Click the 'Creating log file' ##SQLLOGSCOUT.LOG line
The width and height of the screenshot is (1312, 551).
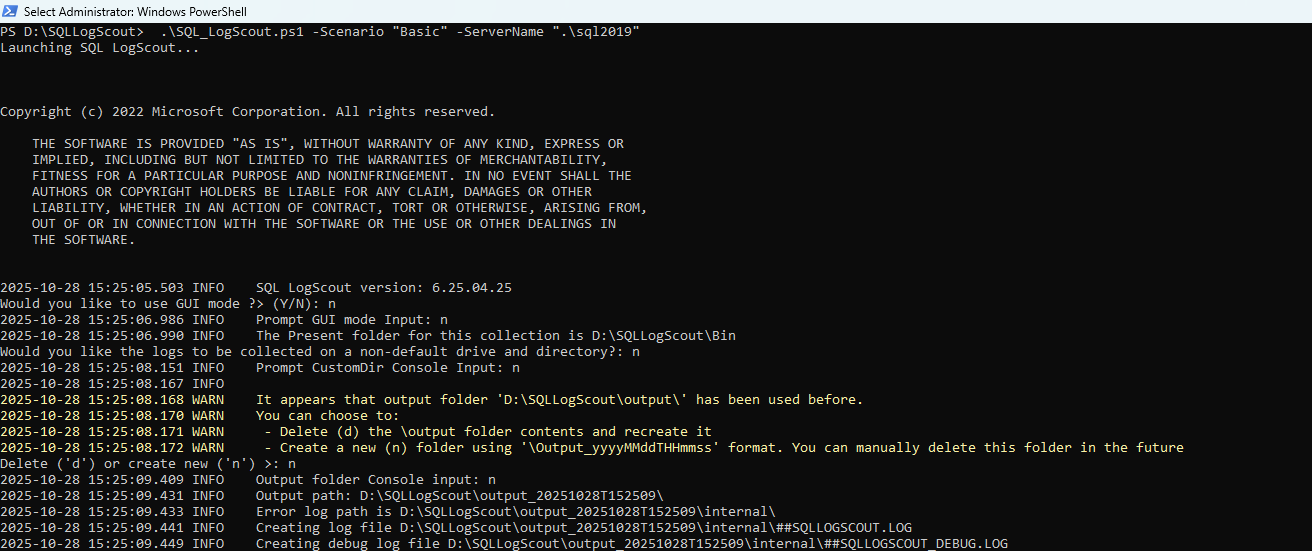click(456, 528)
